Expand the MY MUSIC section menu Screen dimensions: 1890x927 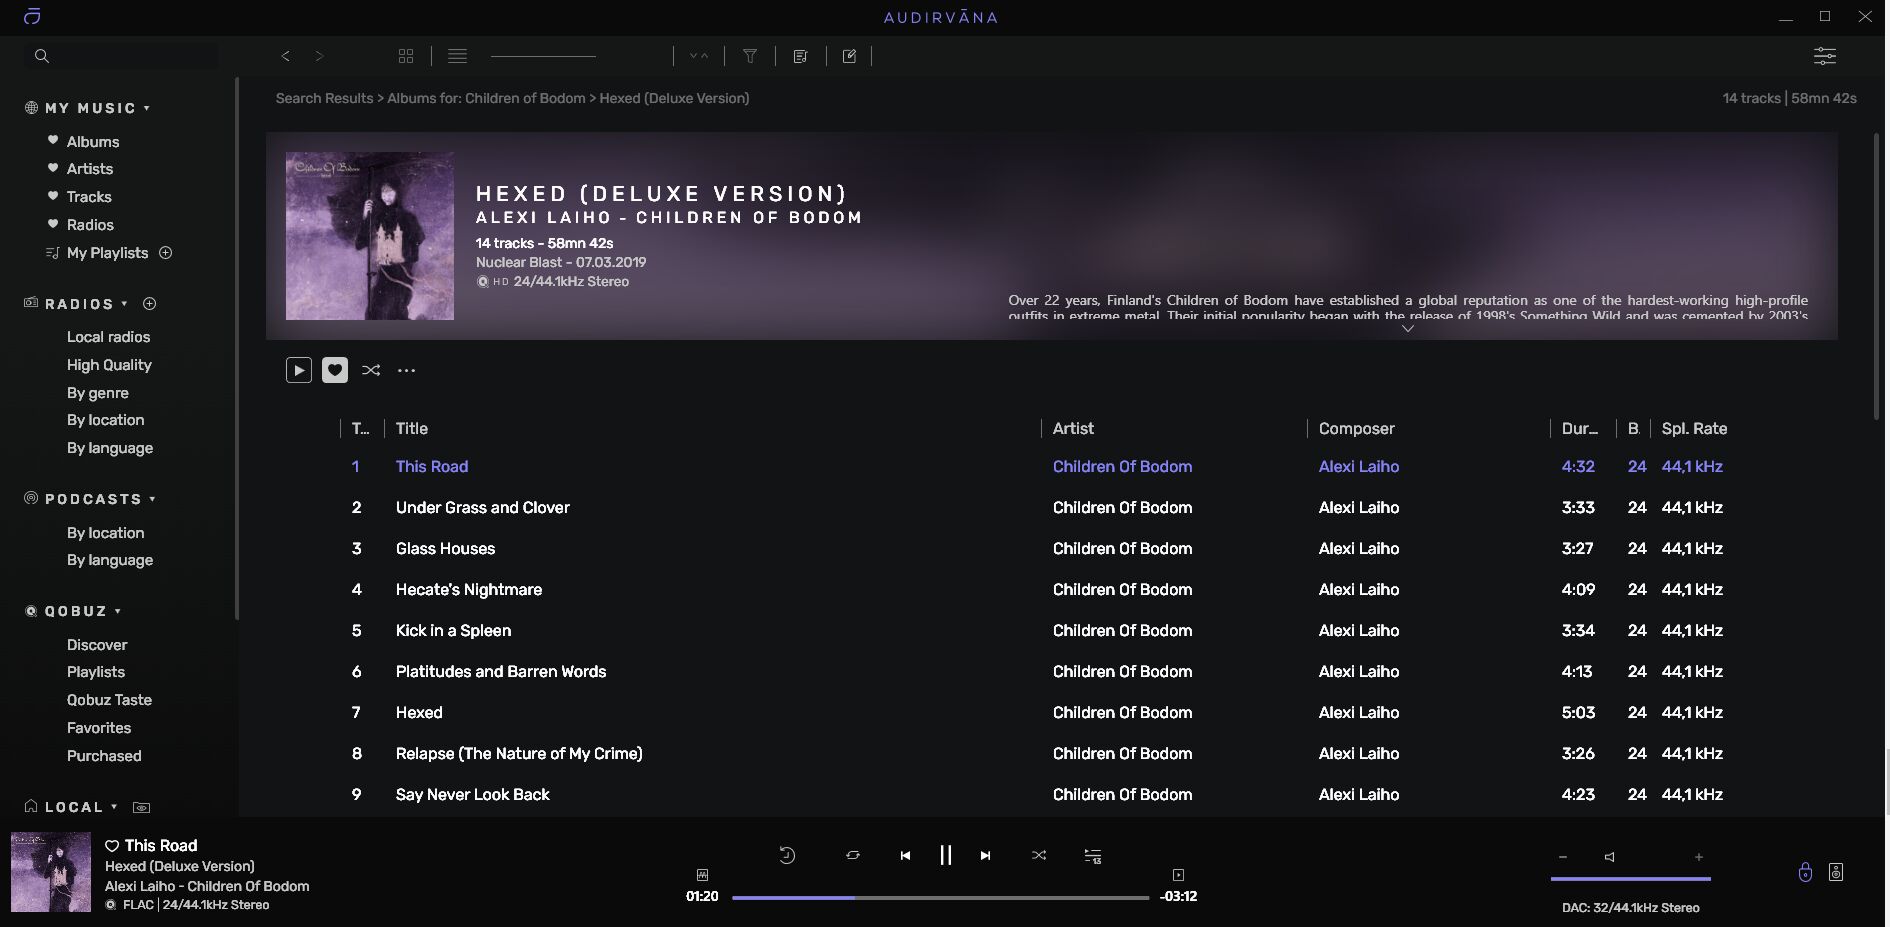[x=147, y=108]
